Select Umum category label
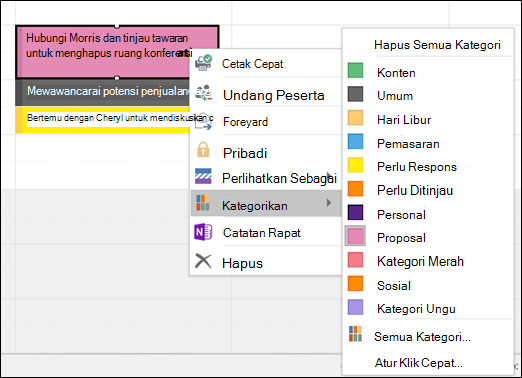This screenshot has width=522, height=378. [395, 96]
